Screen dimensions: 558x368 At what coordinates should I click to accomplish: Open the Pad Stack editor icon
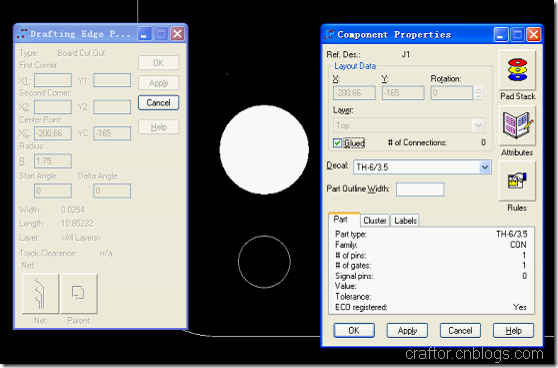point(517,70)
